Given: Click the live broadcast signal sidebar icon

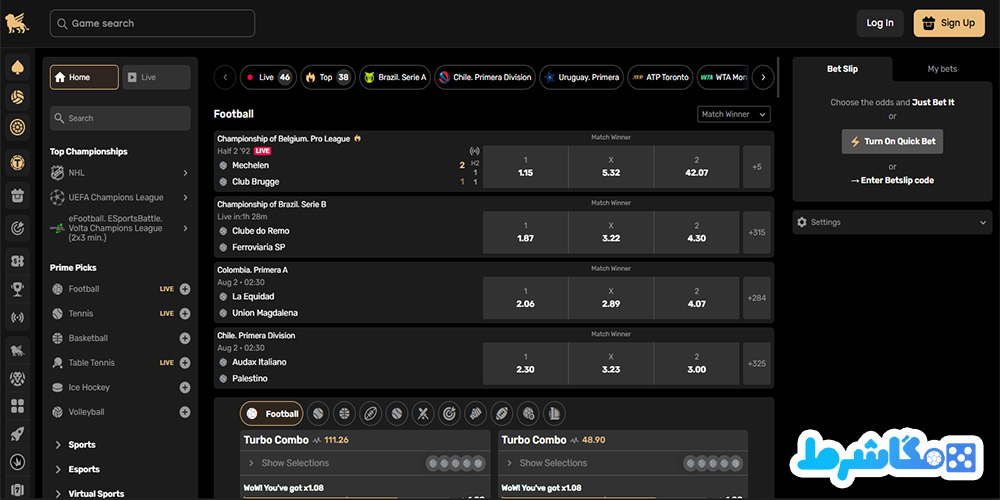Looking at the screenshot, I should coord(17,317).
